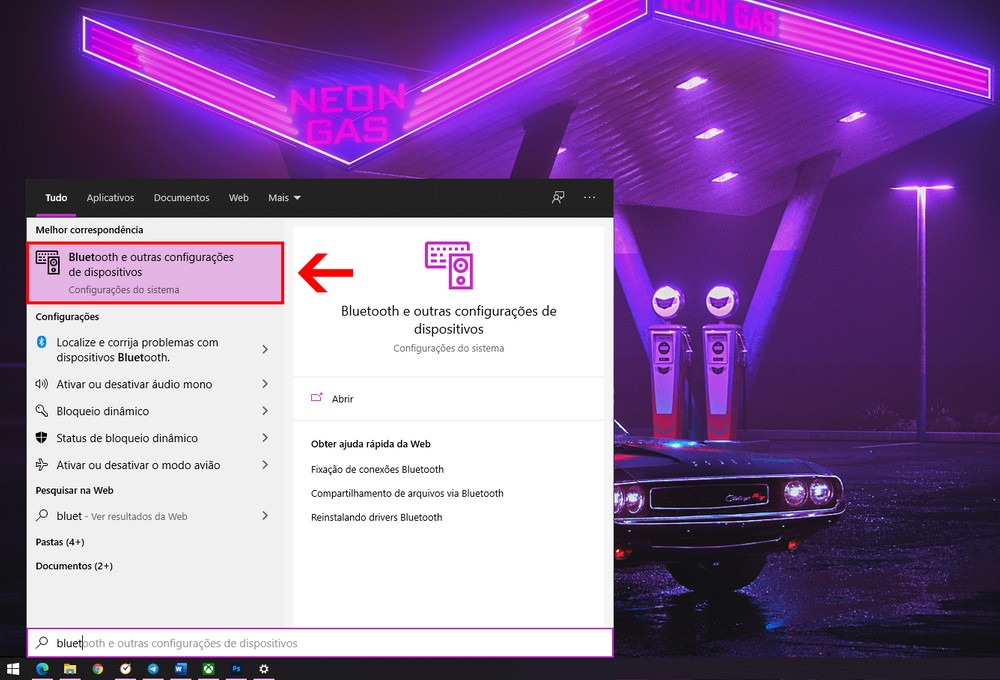Click Abrir to open Bluetooth settings

(342, 399)
